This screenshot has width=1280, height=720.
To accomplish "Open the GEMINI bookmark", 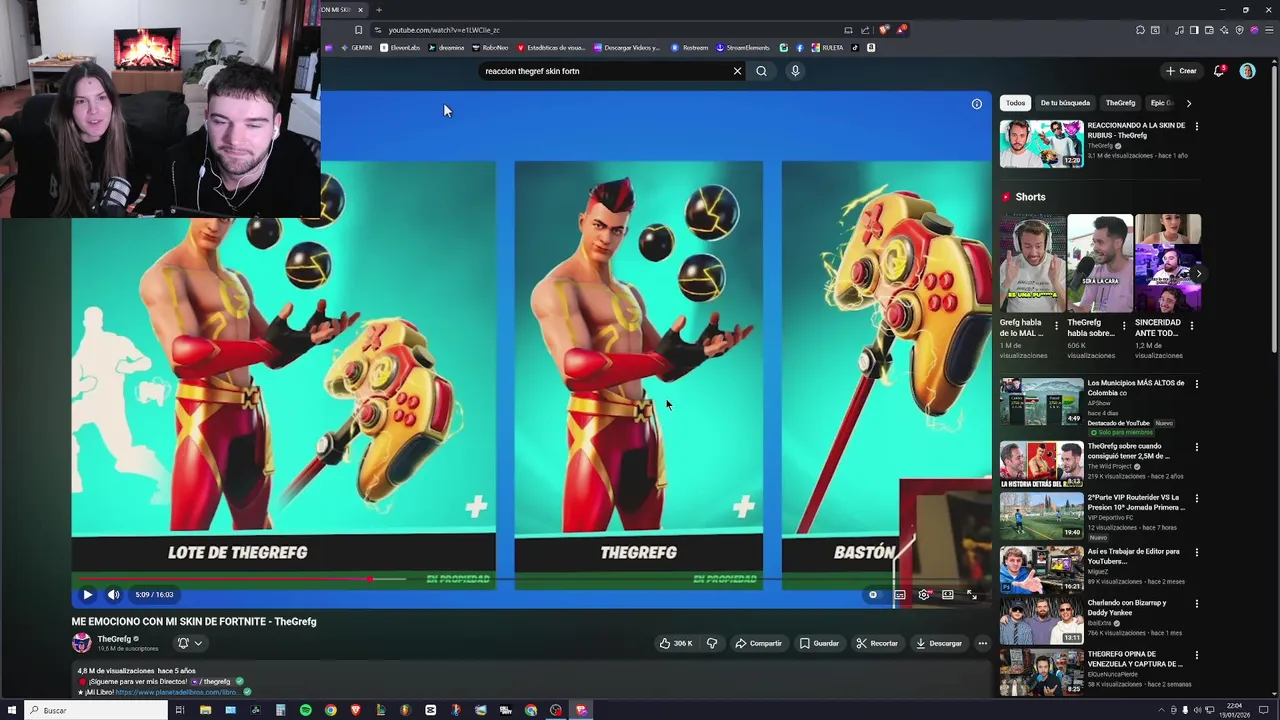I will (357, 47).
